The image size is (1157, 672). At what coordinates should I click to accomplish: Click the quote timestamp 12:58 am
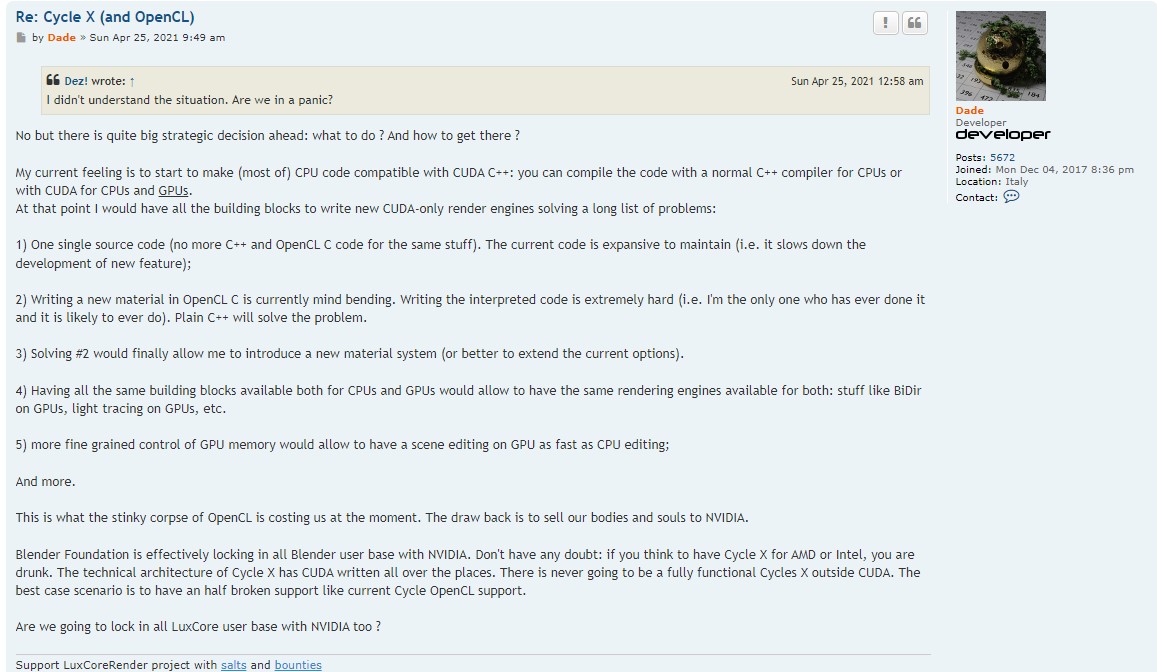(x=857, y=81)
